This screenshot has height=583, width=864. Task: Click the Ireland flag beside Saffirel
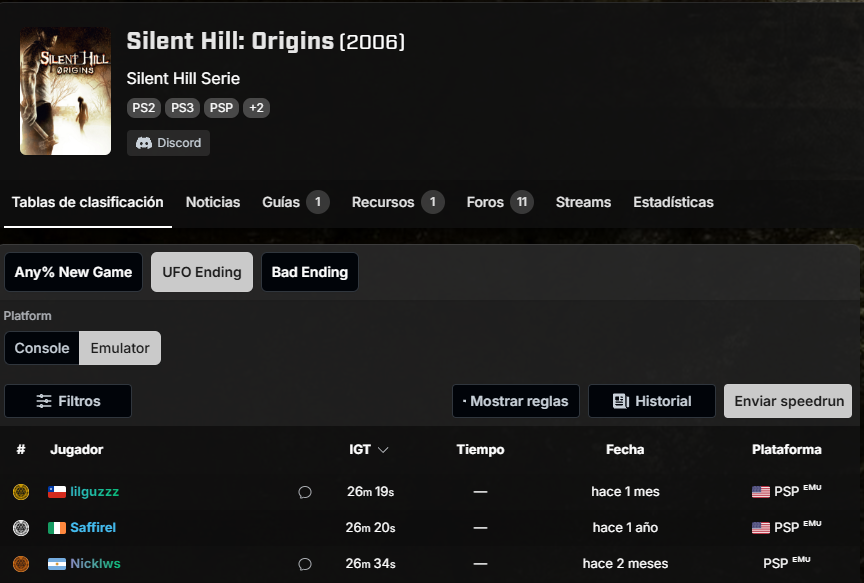(x=57, y=528)
